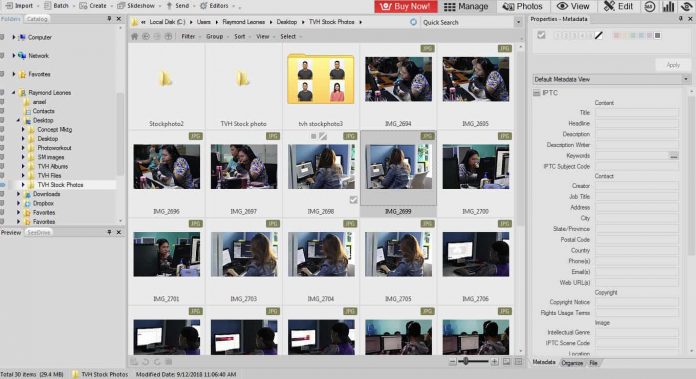The image size is (696, 379).
Task: Expand the Computer tree node
Action: pos(14,37)
